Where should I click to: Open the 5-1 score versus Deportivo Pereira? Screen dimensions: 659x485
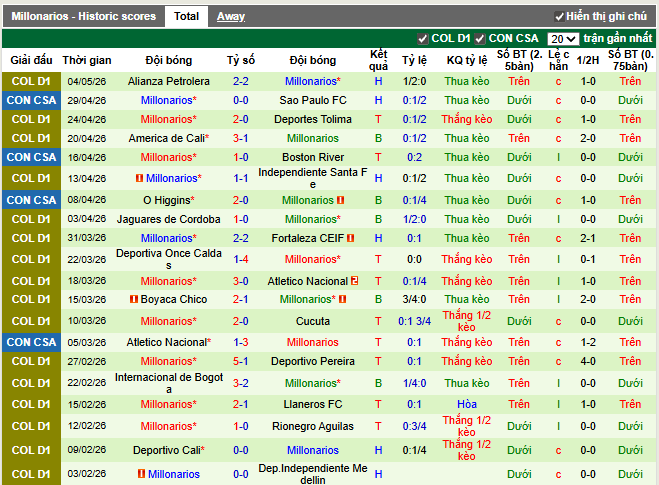point(241,361)
